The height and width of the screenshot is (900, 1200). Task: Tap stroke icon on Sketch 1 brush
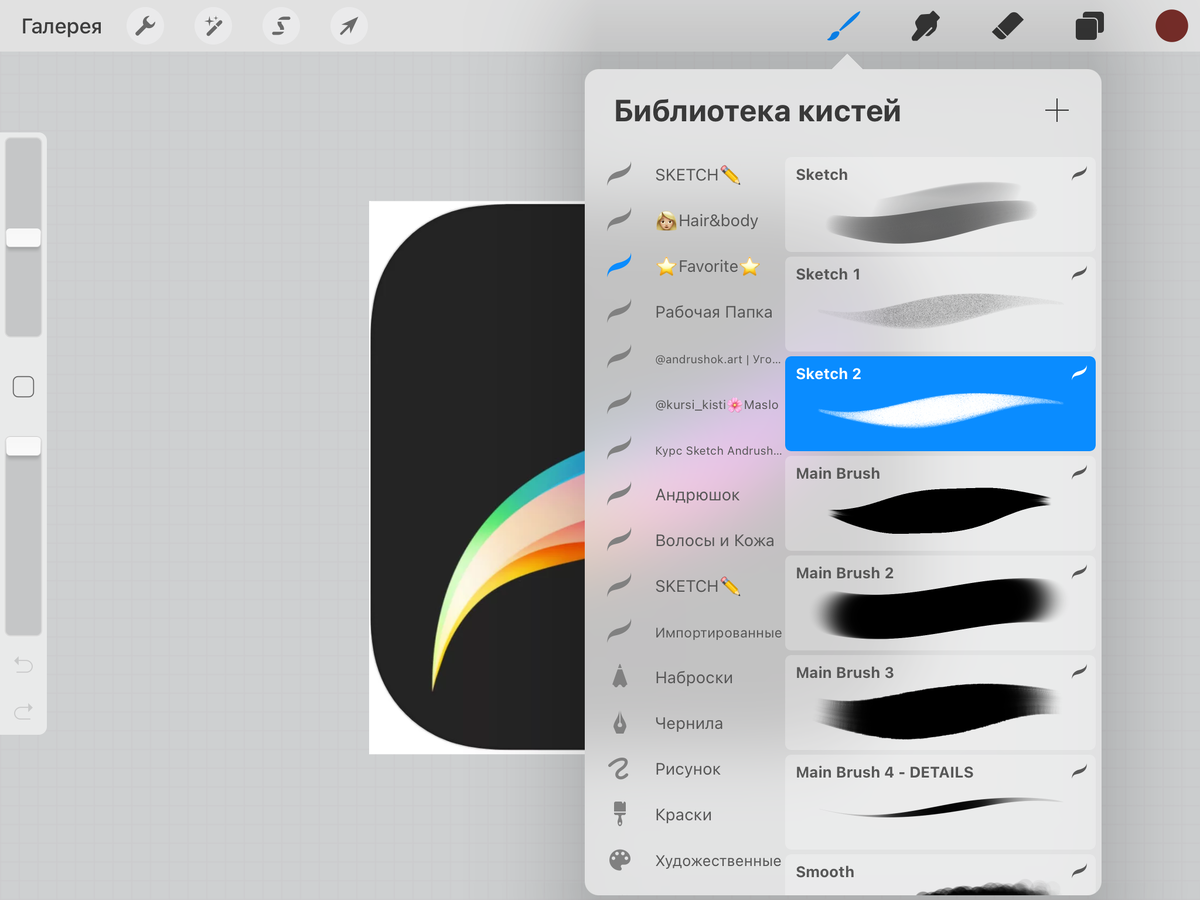pyautogui.click(x=1079, y=273)
